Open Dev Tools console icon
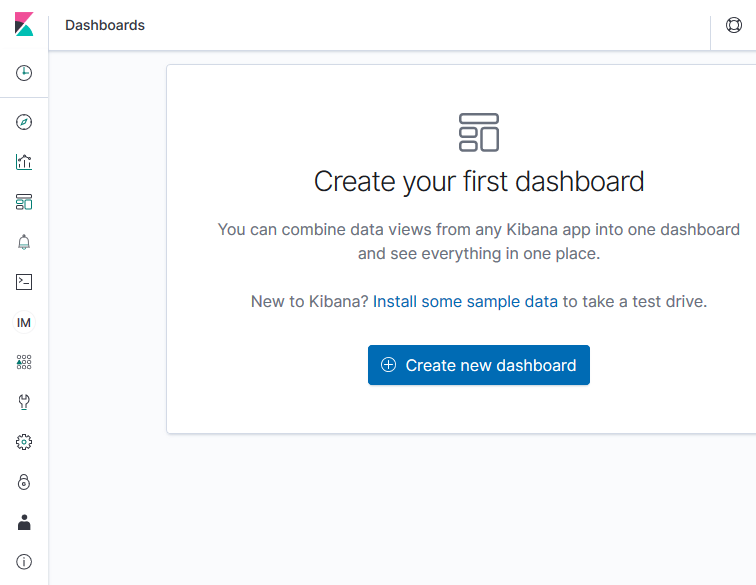Image resolution: width=756 pixels, height=585 pixels. point(24,282)
